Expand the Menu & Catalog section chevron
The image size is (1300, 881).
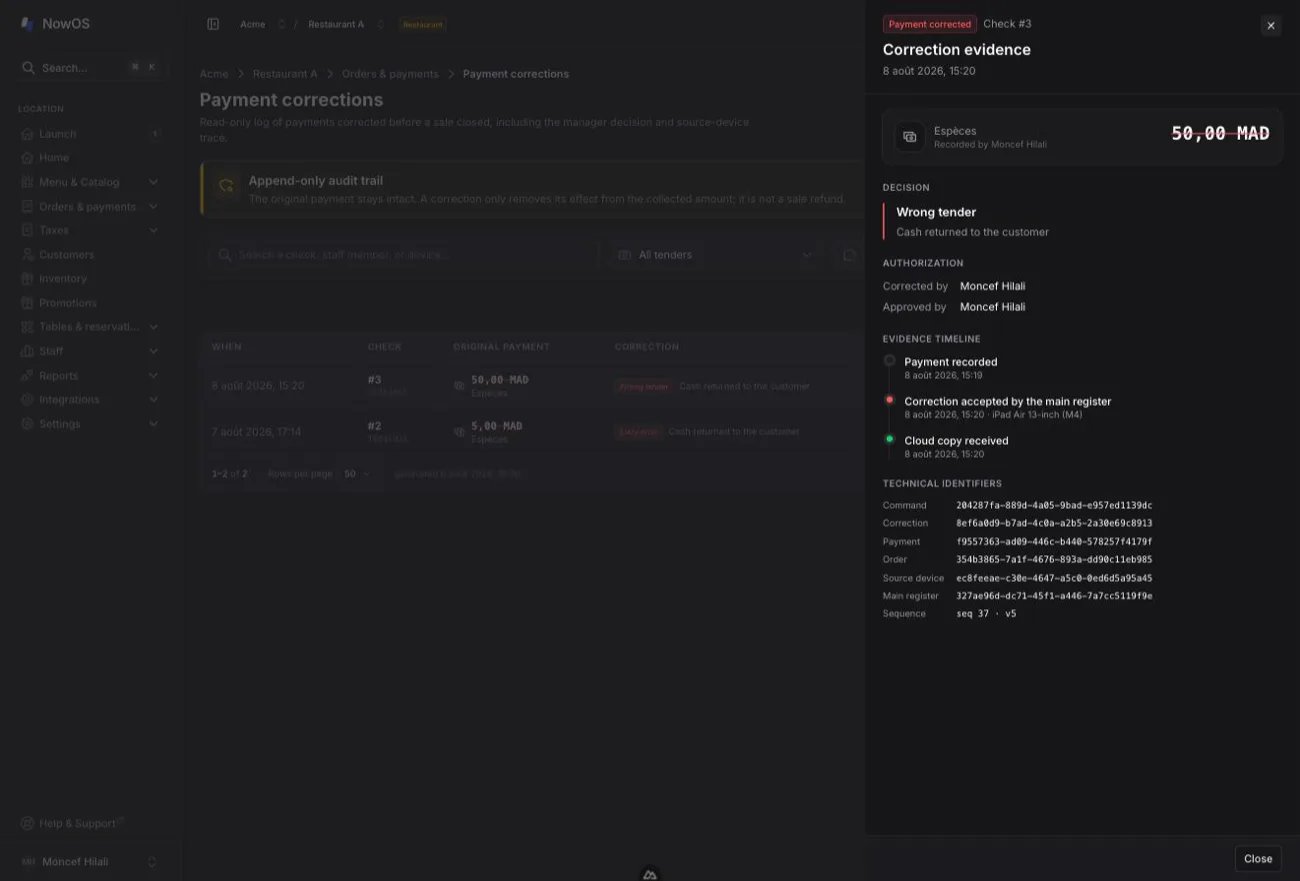tap(153, 182)
